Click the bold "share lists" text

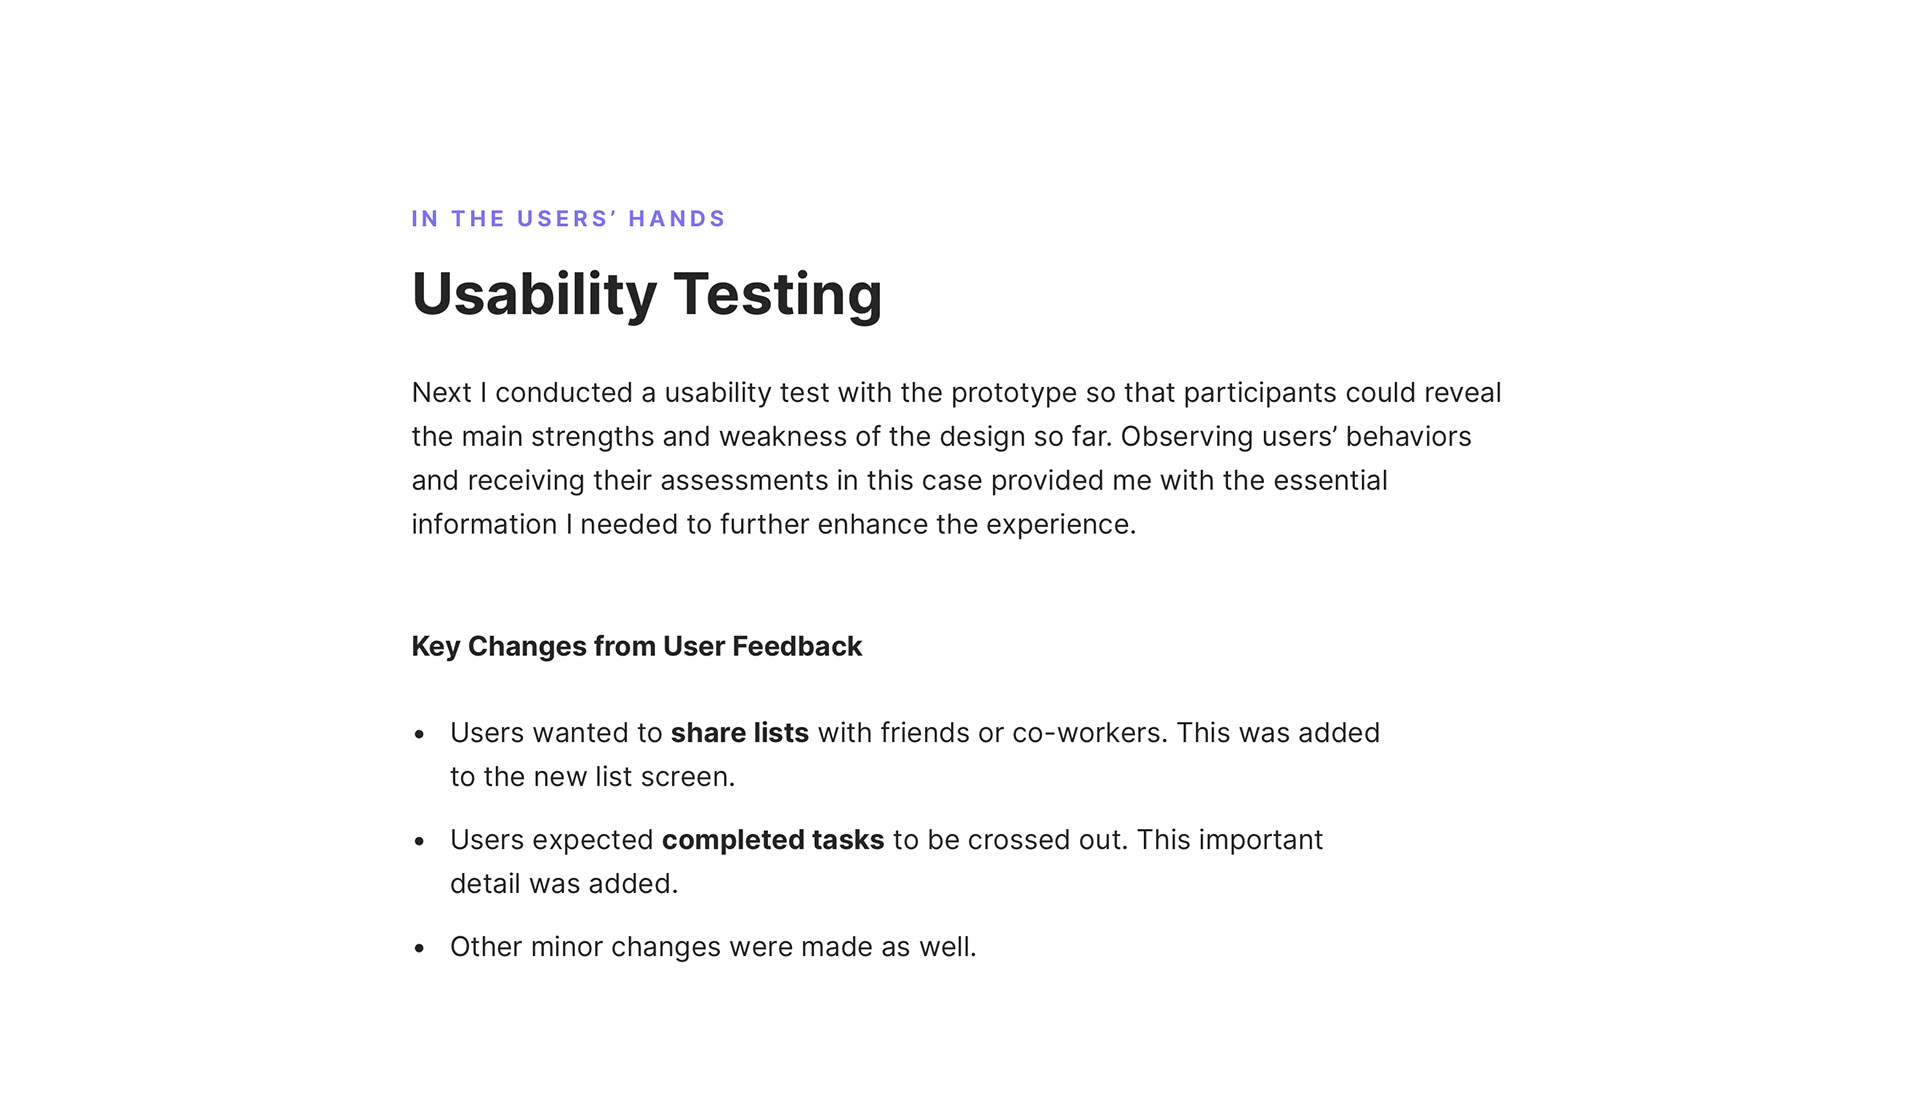(739, 733)
